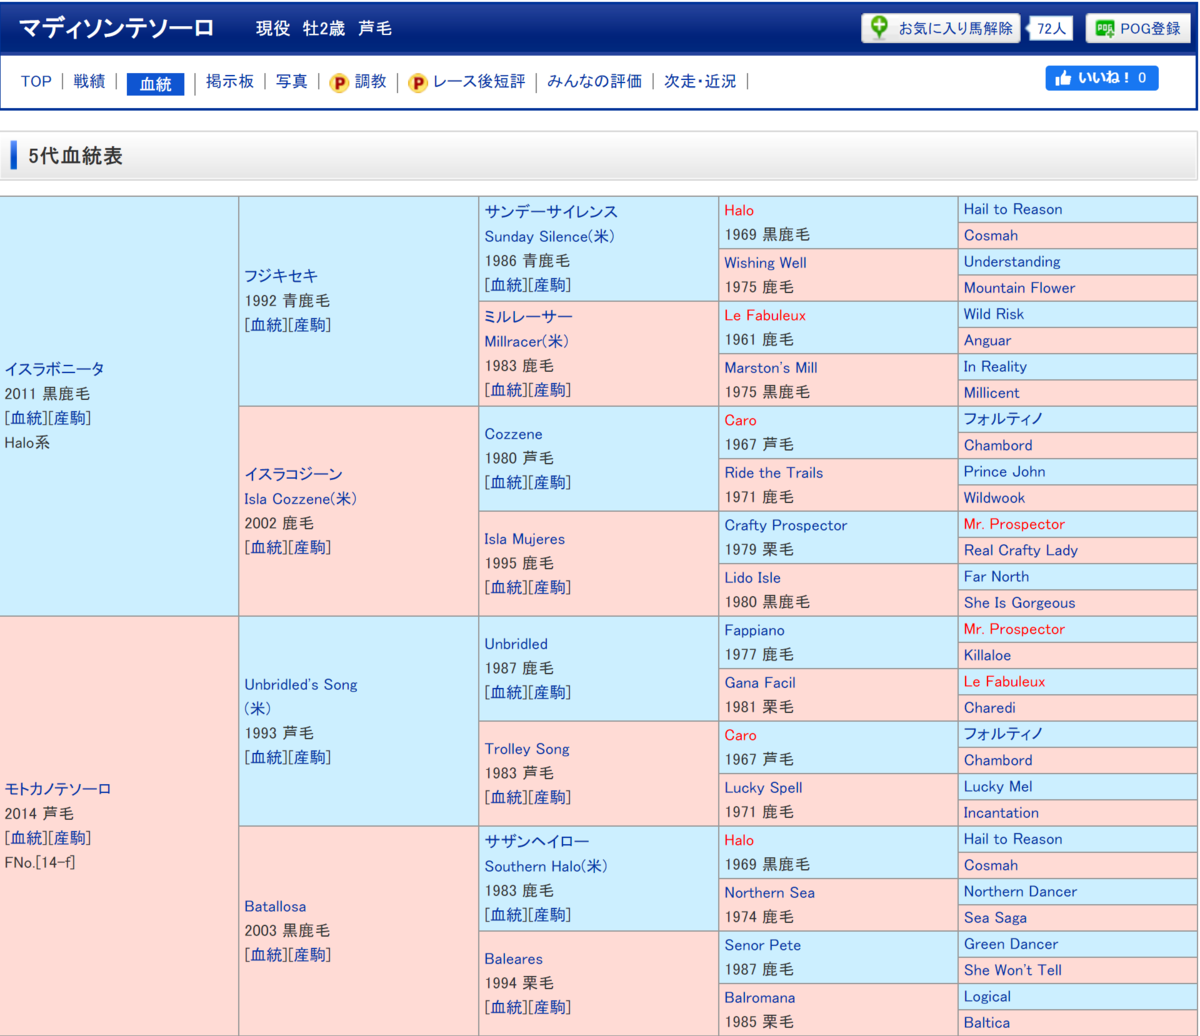
Task: Click the Trolley Song link
Action: pyautogui.click(x=527, y=749)
